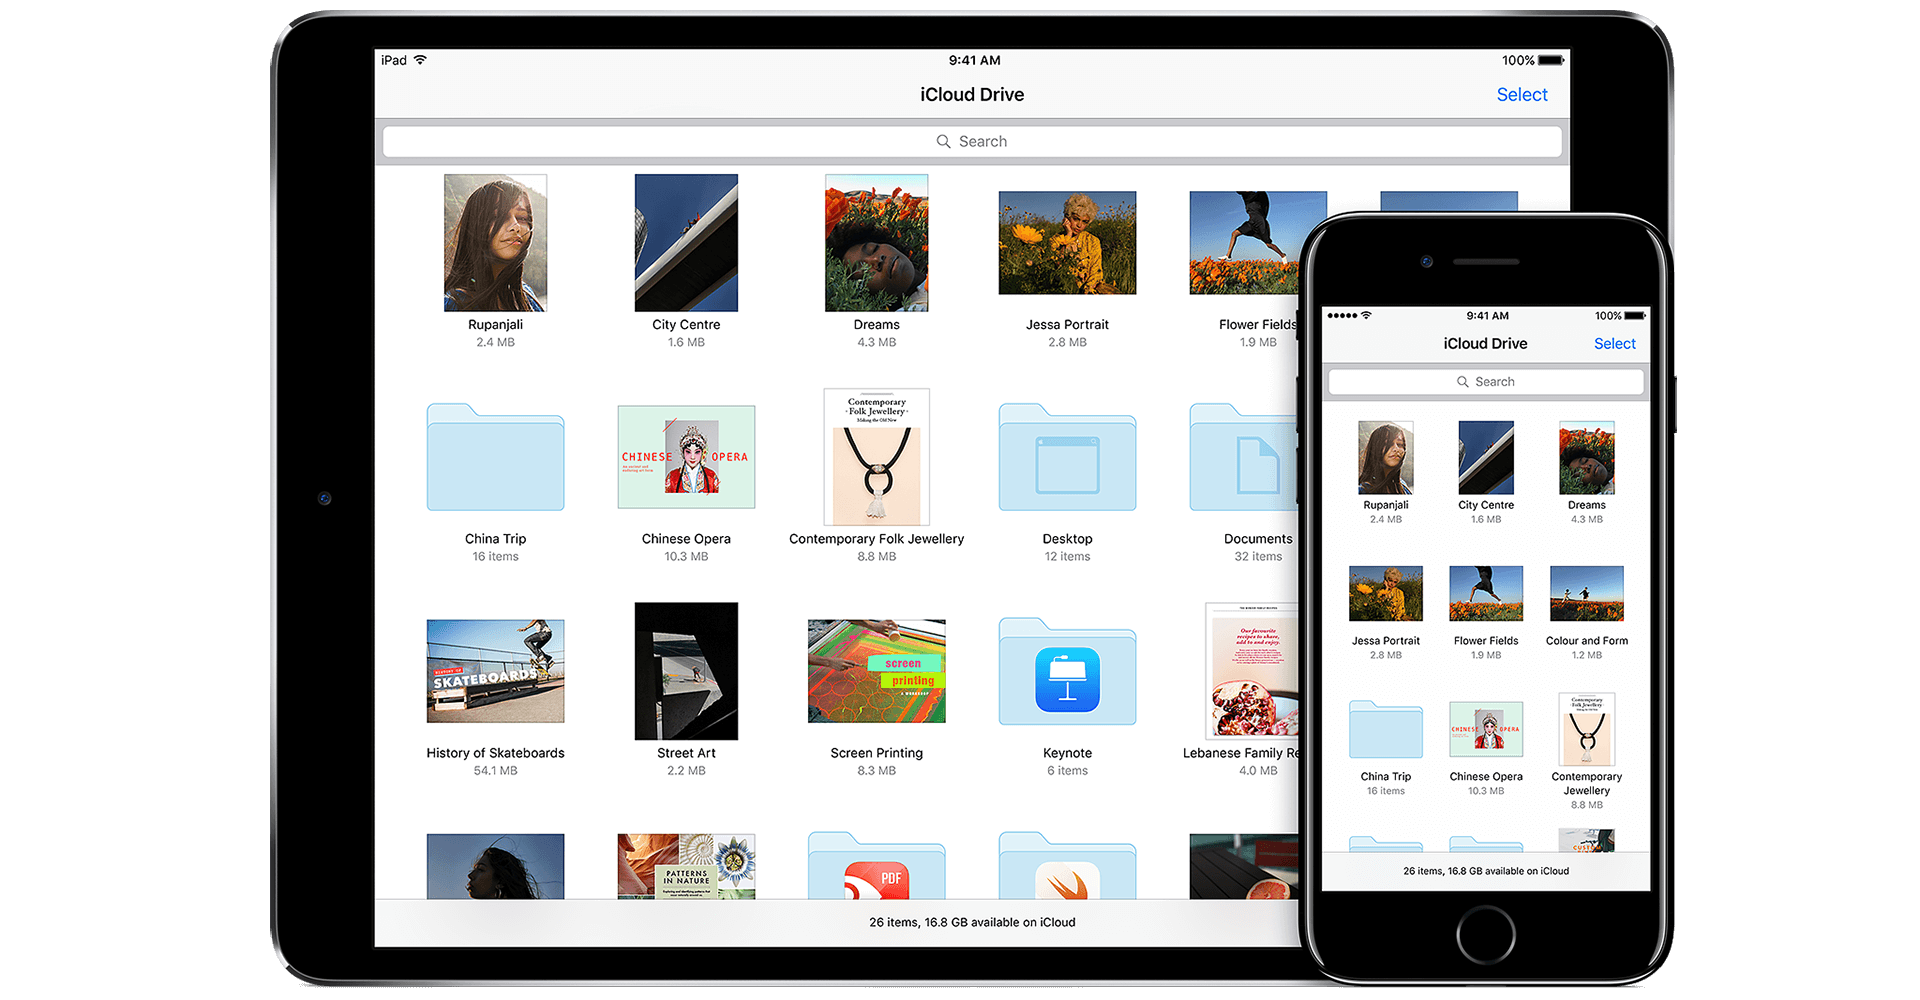Image resolution: width=1920 pixels, height=1000 pixels.
Task: Tap Select on the iPad iCloud Drive
Action: point(1521,94)
